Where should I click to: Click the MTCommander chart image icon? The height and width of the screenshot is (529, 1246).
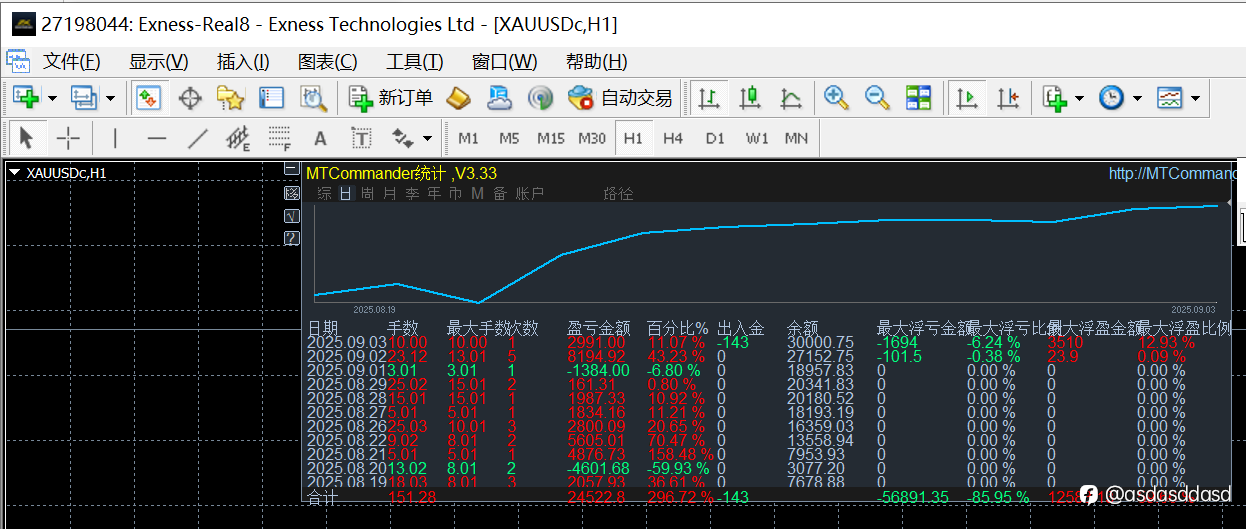click(x=291, y=192)
